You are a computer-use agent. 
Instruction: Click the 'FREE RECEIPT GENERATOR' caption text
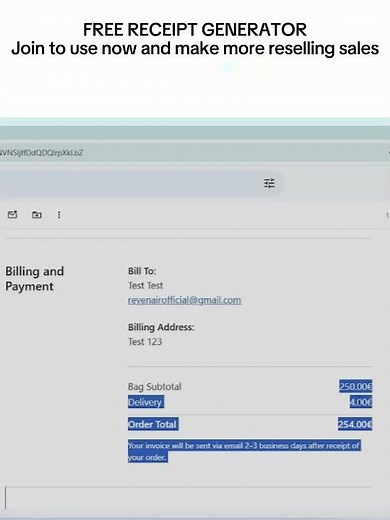coord(195,30)
